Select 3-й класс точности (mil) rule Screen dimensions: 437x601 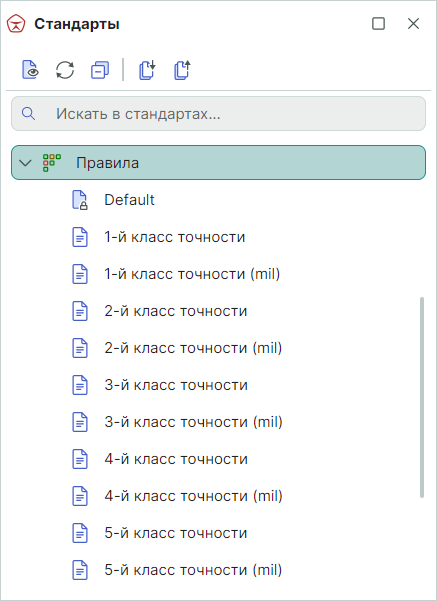click(194, 422)
